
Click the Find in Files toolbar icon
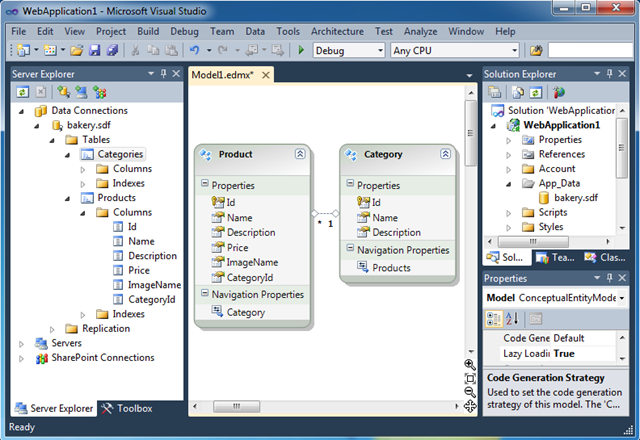[x=536, y=51]
